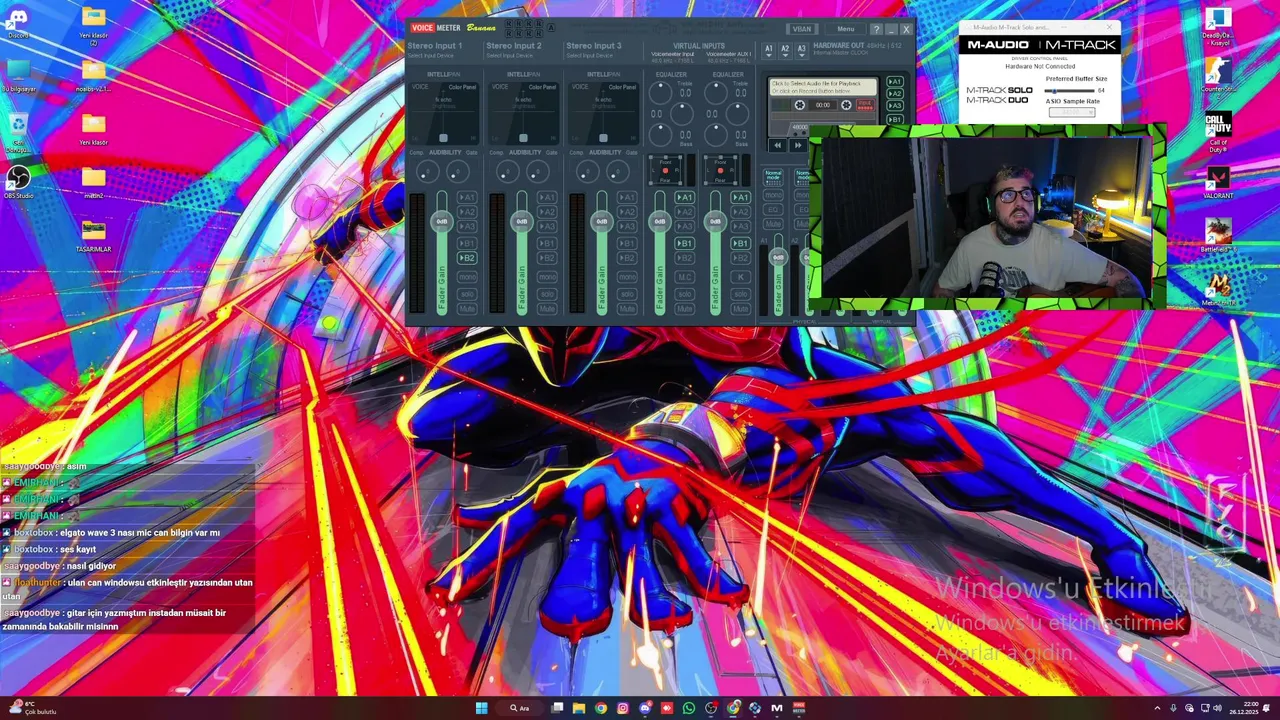Open M-Audio app from taskbar
Screen dimensions: 1280x720
pyautogui.click(x=777, y=708)
